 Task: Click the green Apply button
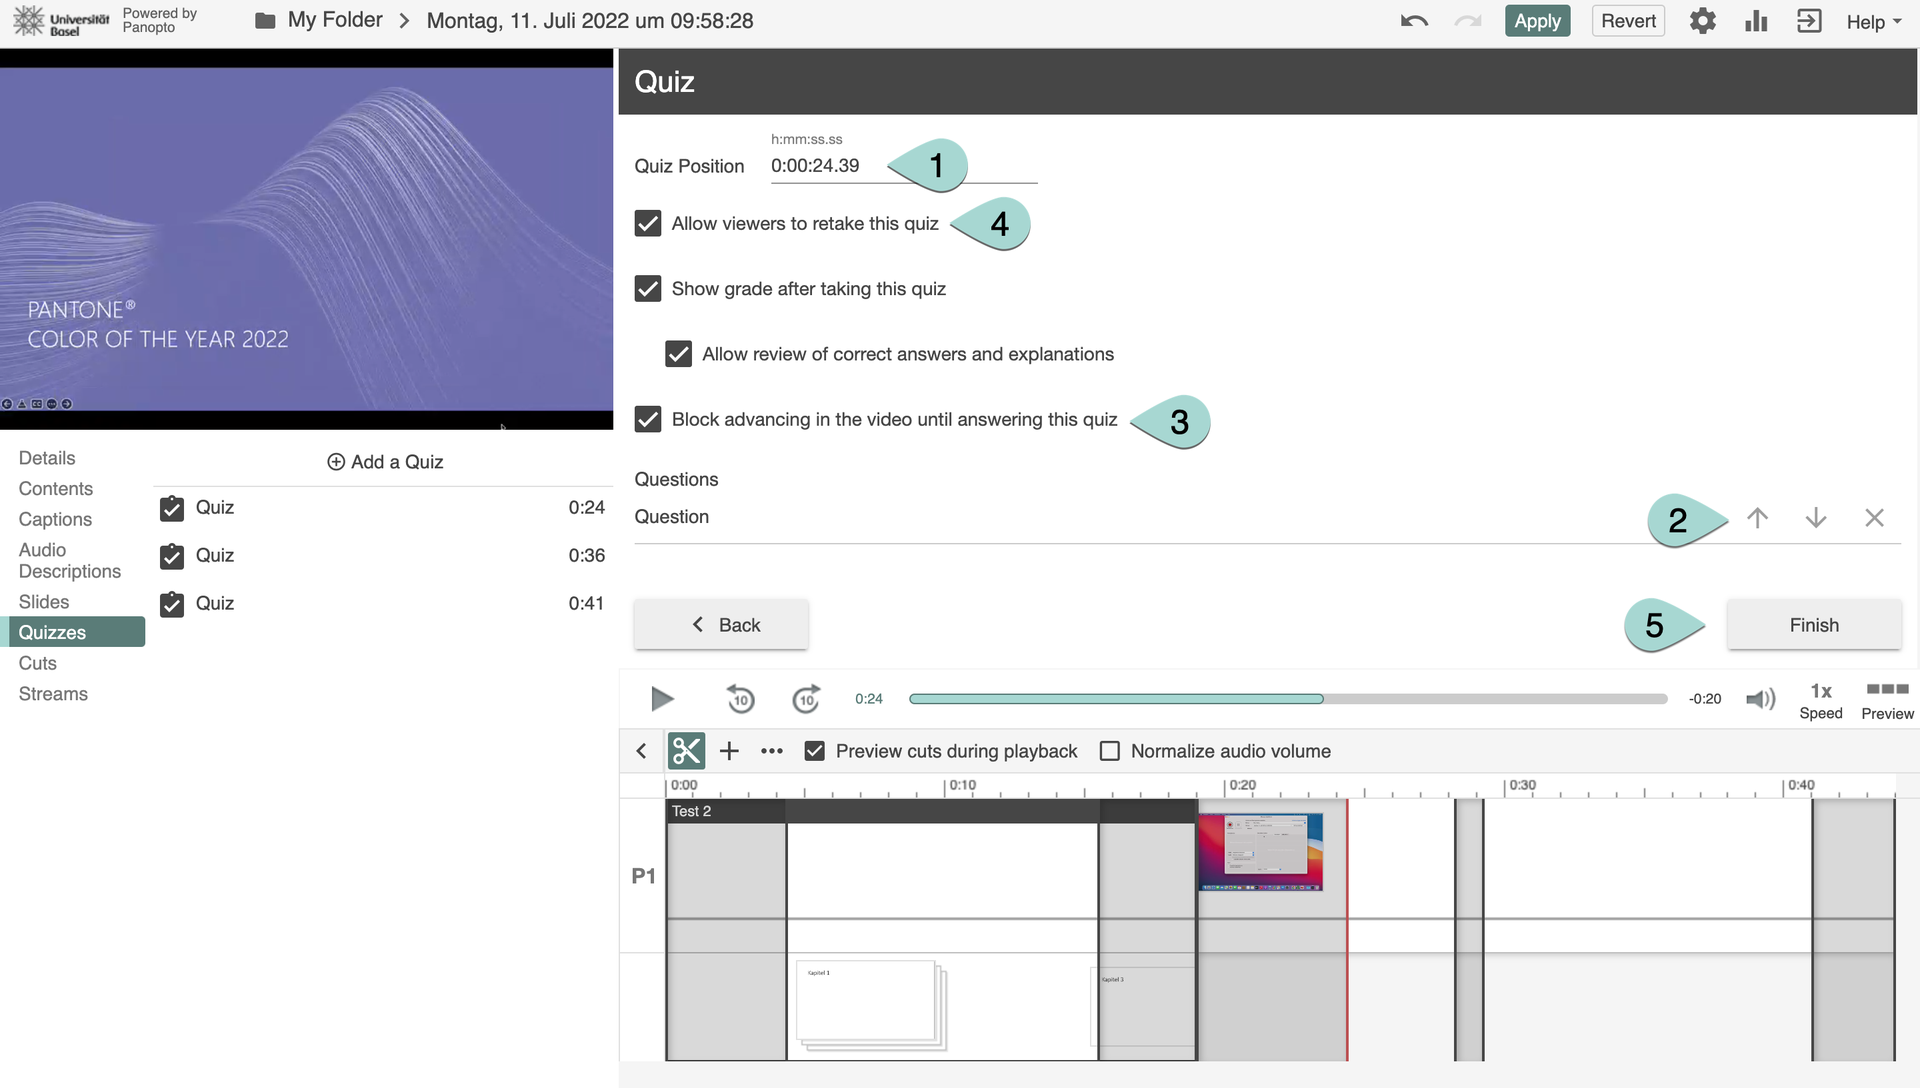pos(1537,21)
